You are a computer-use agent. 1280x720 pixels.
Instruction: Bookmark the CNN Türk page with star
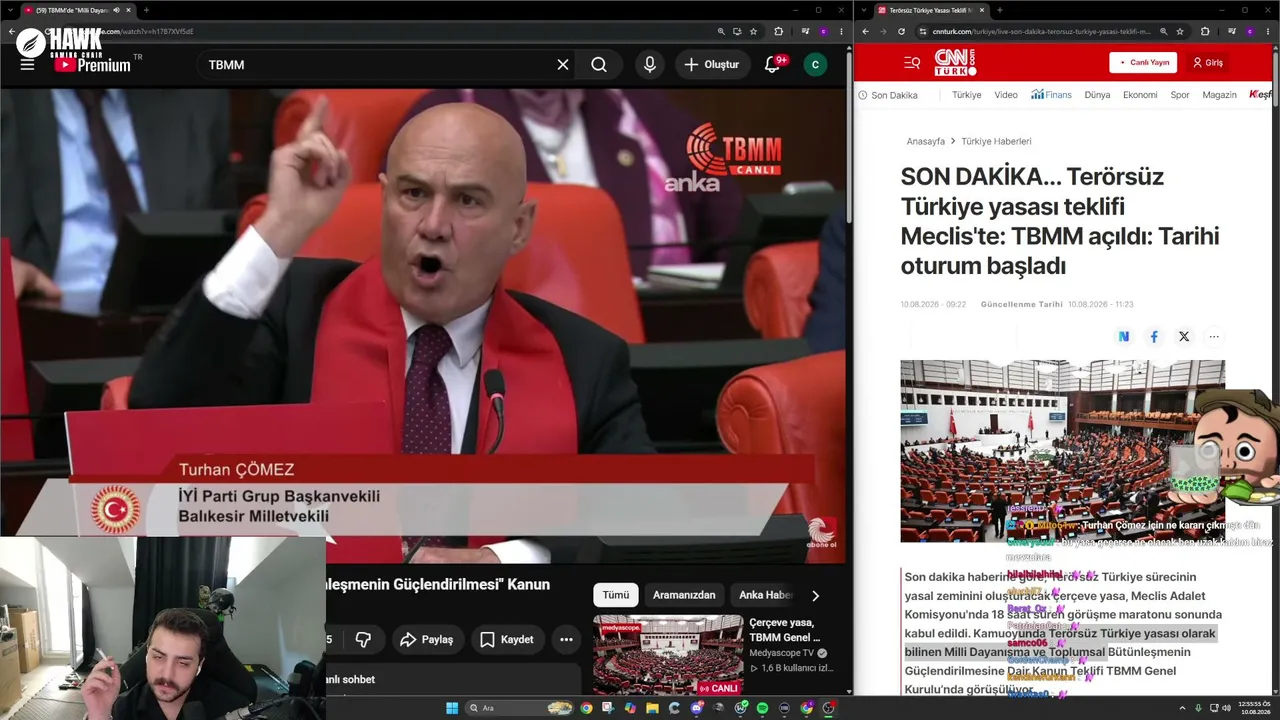point(1180,32)
